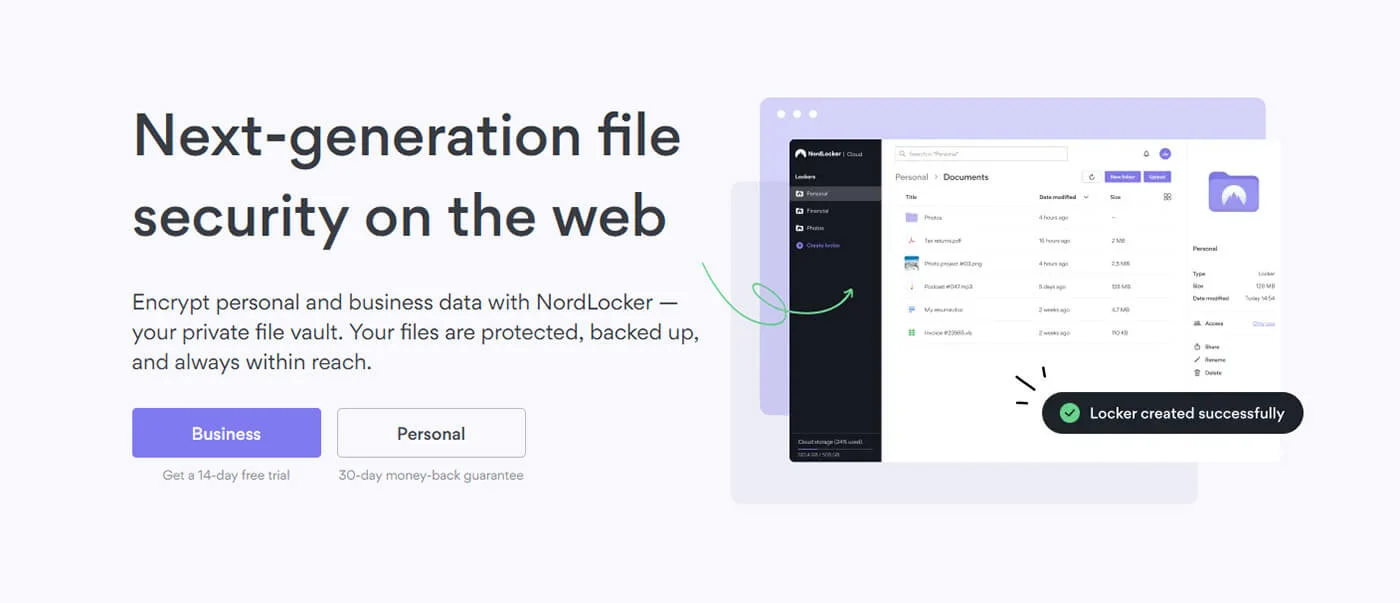Focus the Search in Personal field
The height and width of the screenshot is (603, 1400).
click(981, 154)
